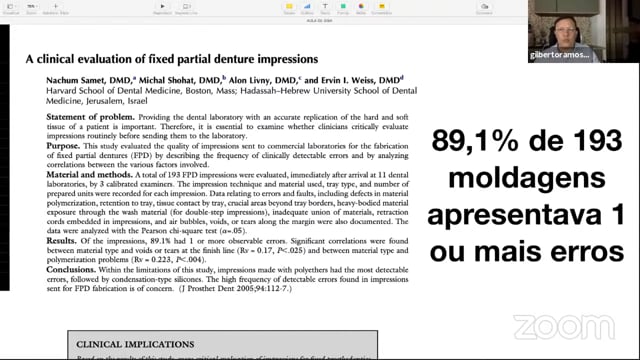This screenshot has height=360, width=640.
Task: Click the article title 'A clinical evaluation of fixed partial denture impressions'
Action: tap(171, 59)
